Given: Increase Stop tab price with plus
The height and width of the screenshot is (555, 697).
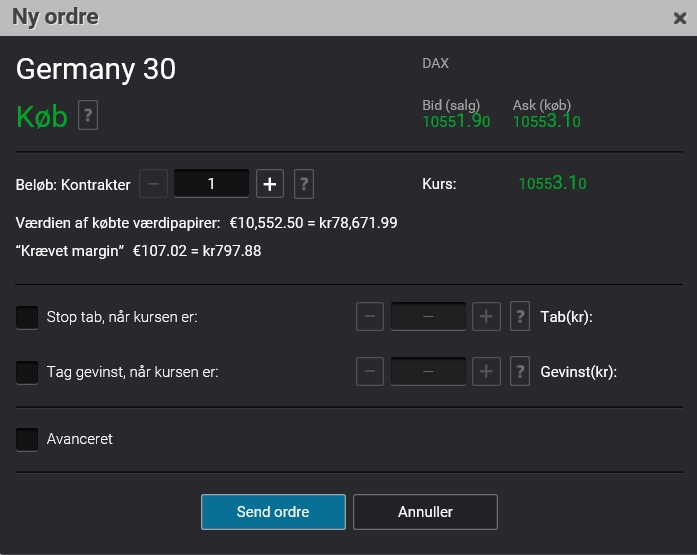Looking at the screenshot, I should (x=486, y=316).
